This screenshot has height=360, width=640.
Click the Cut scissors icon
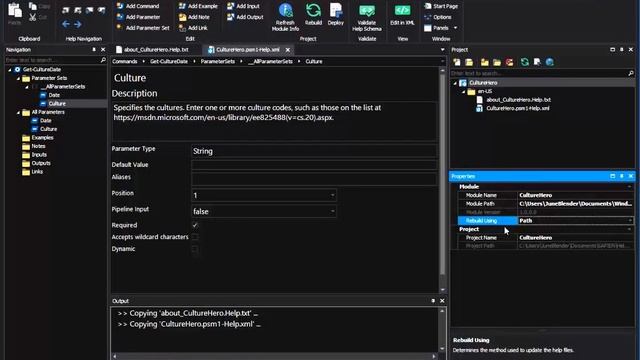(33, 17)
